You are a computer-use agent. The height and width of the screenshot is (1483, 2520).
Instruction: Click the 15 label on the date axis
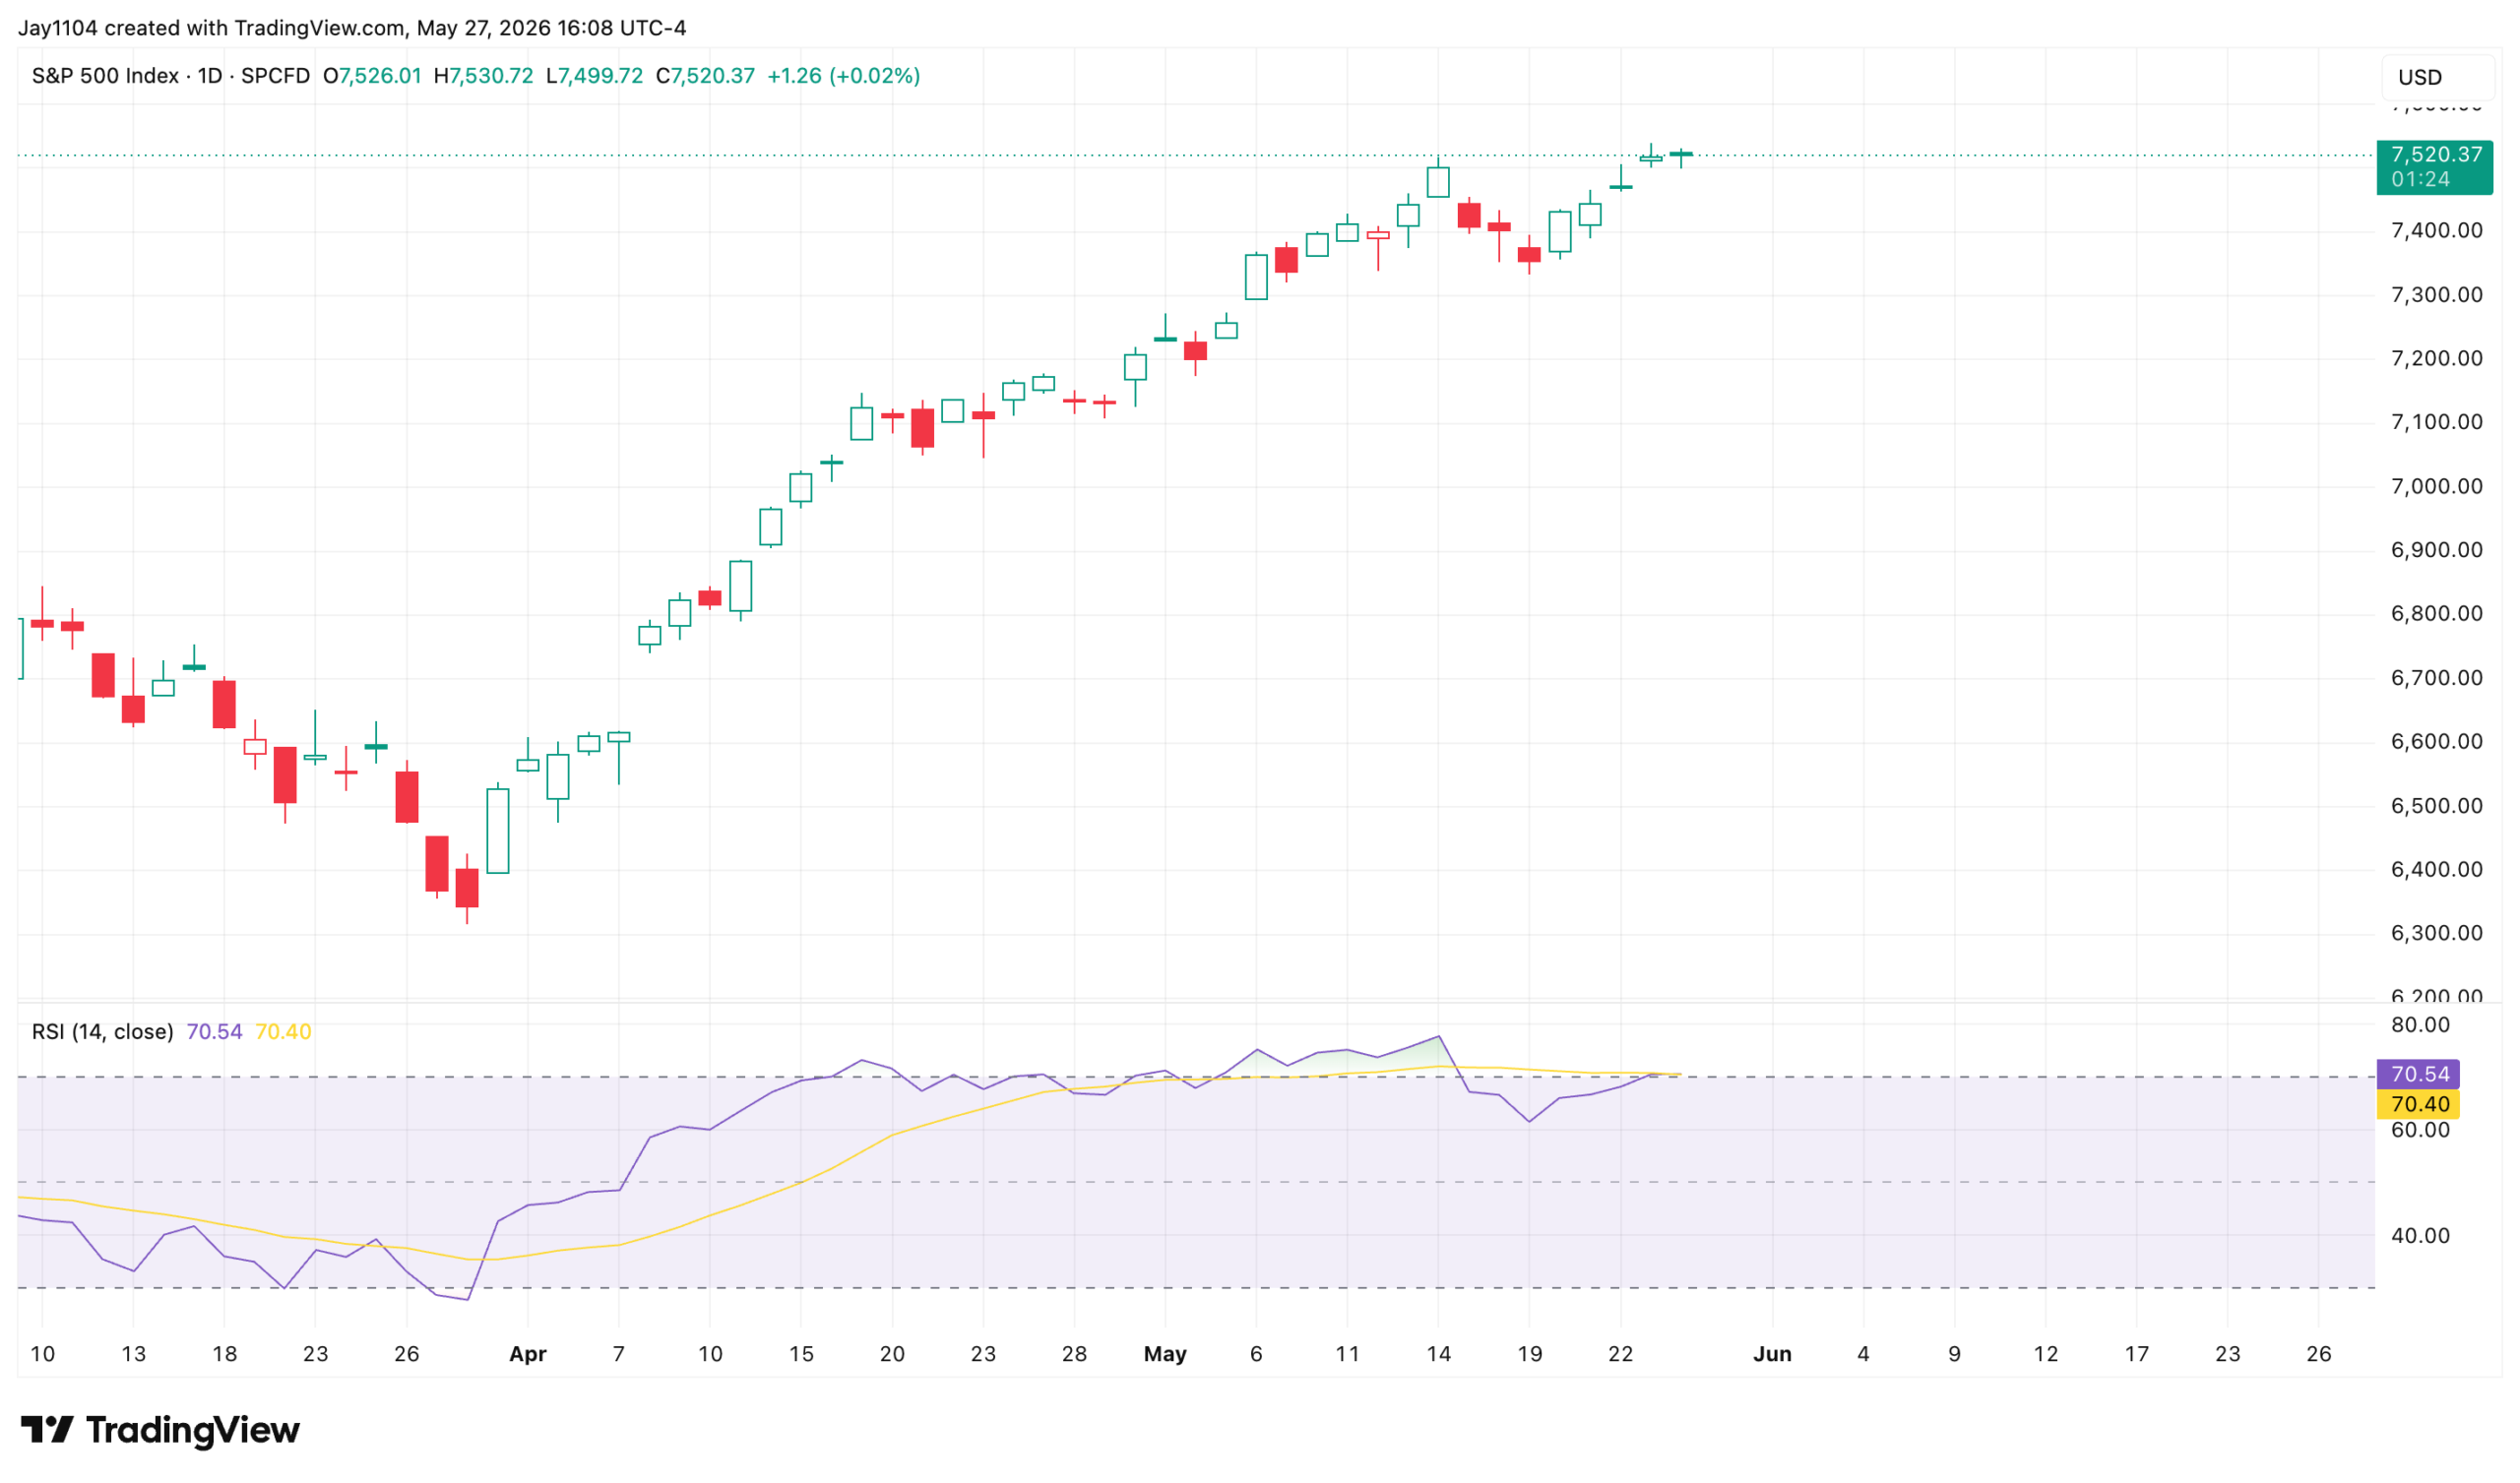tap(801, 1355)
